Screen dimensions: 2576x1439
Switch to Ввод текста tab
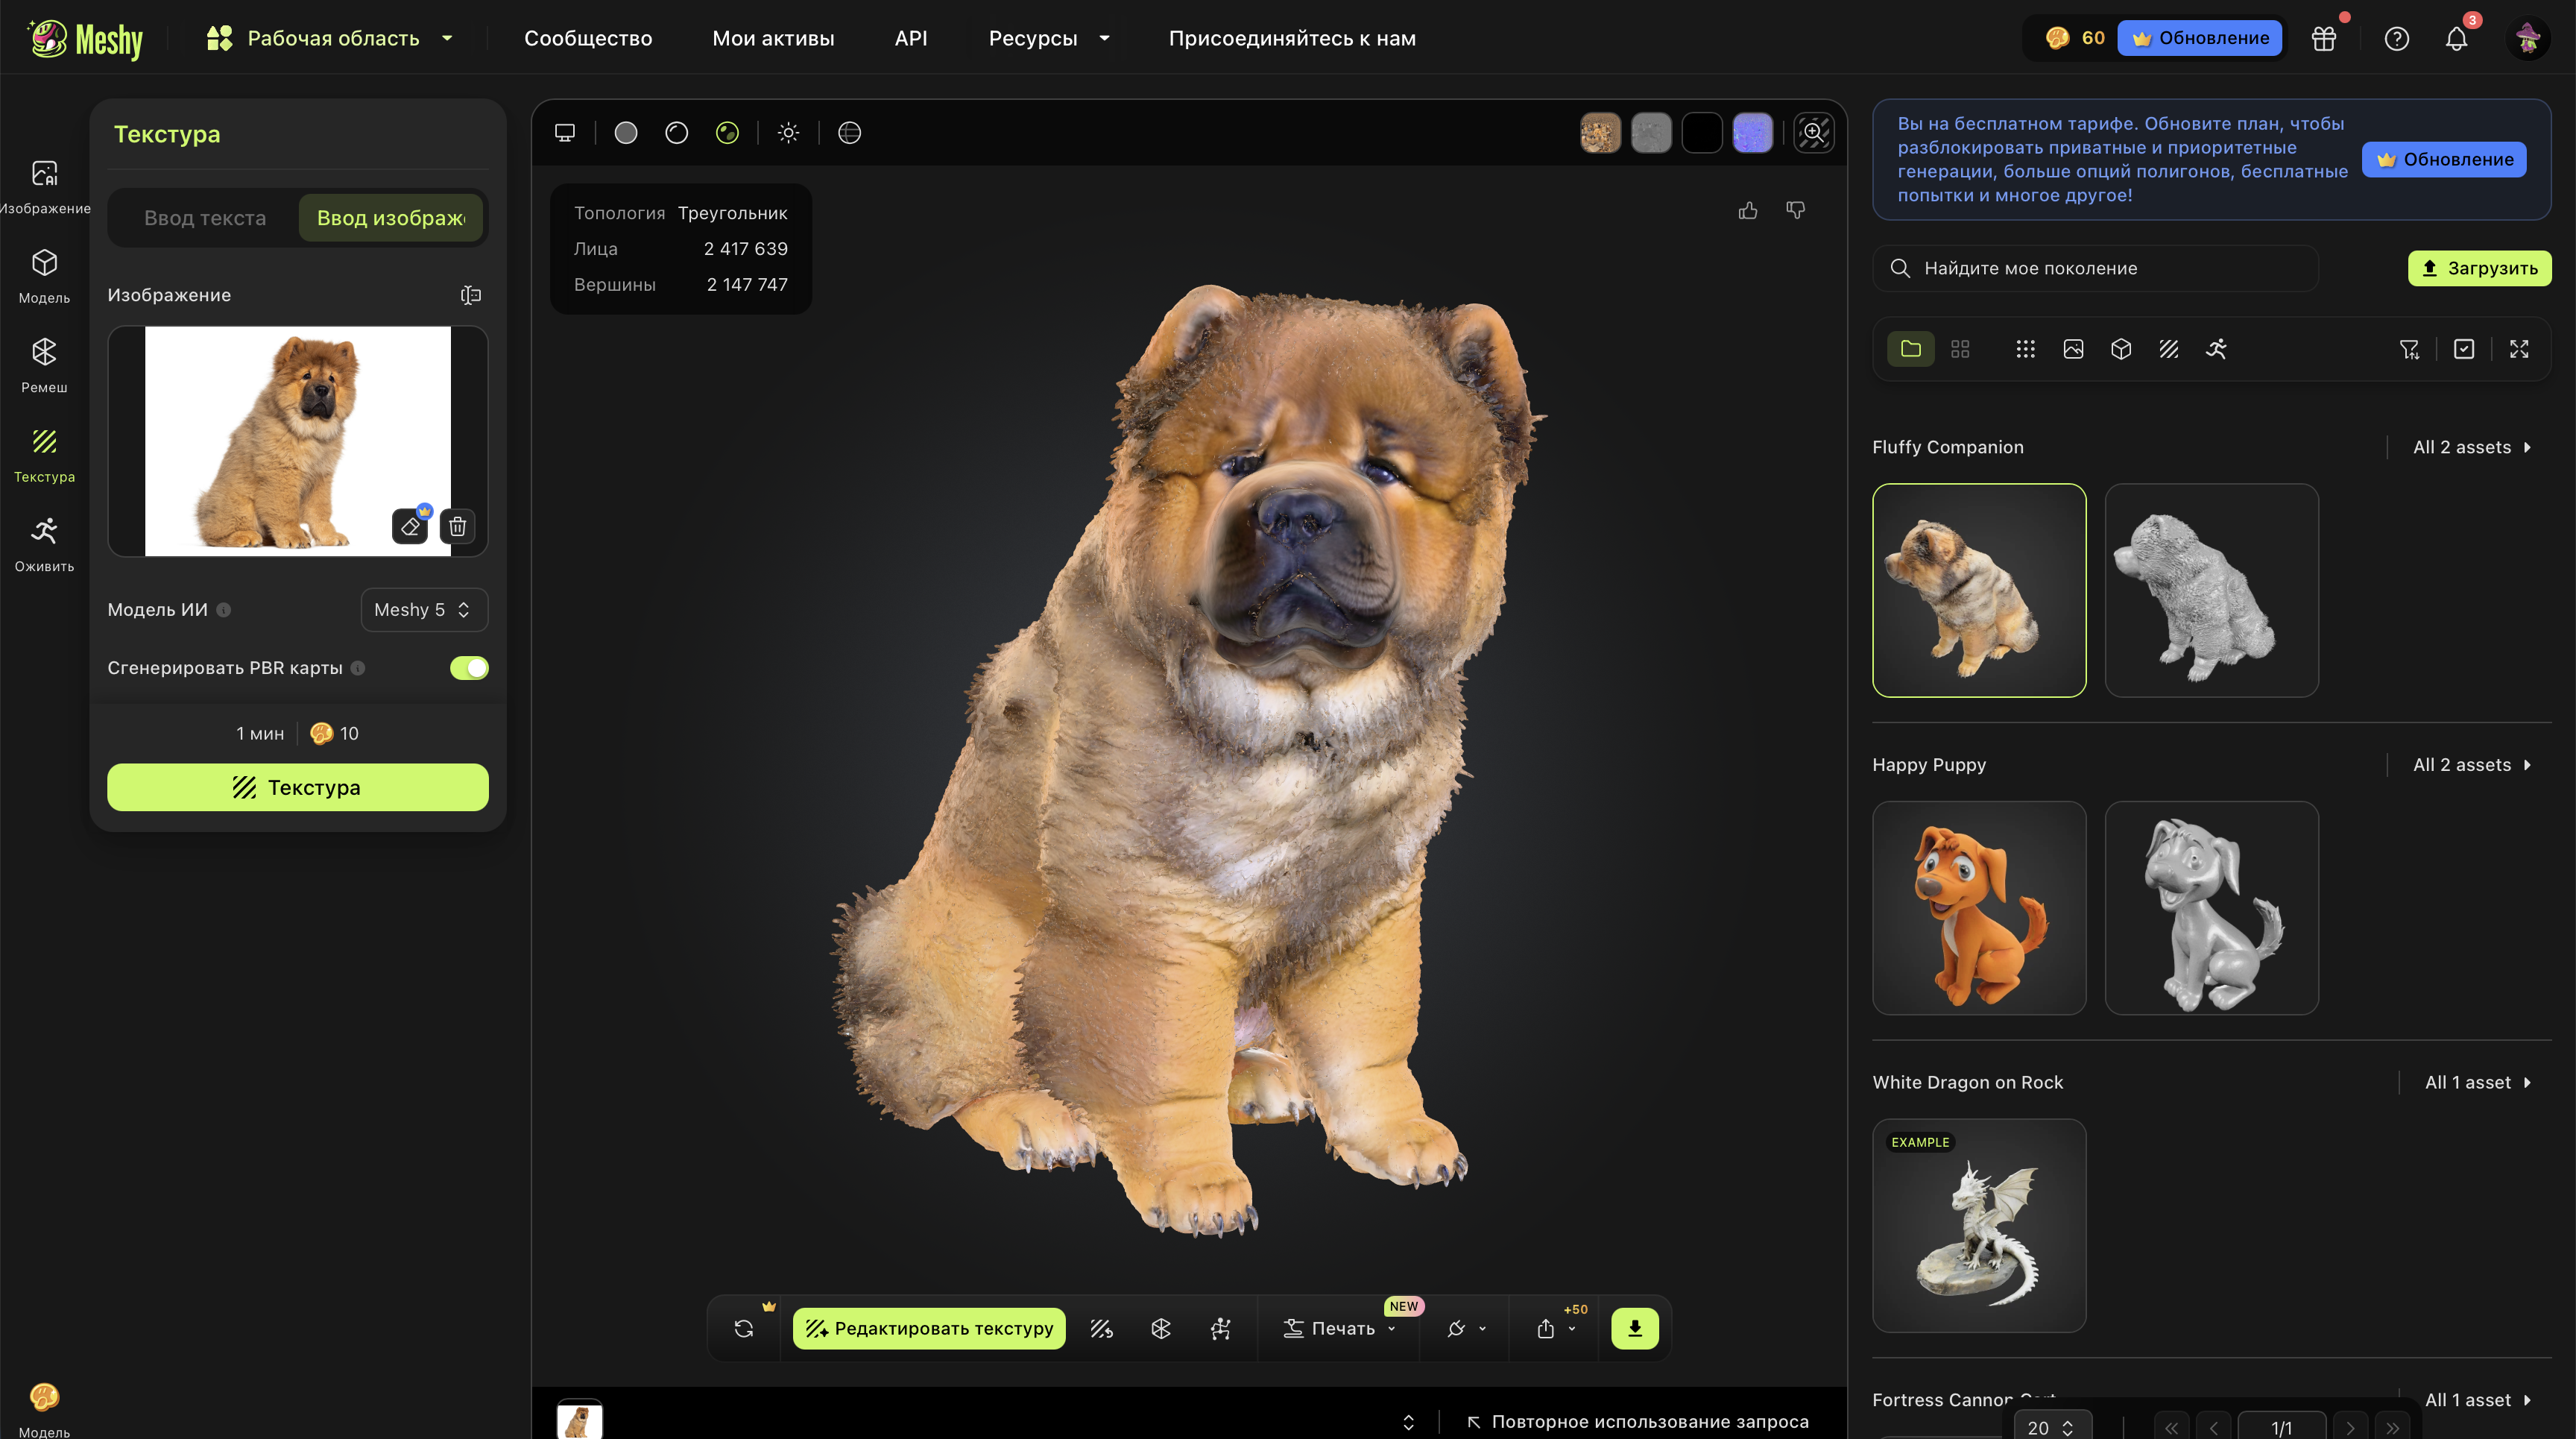[205, 218]
